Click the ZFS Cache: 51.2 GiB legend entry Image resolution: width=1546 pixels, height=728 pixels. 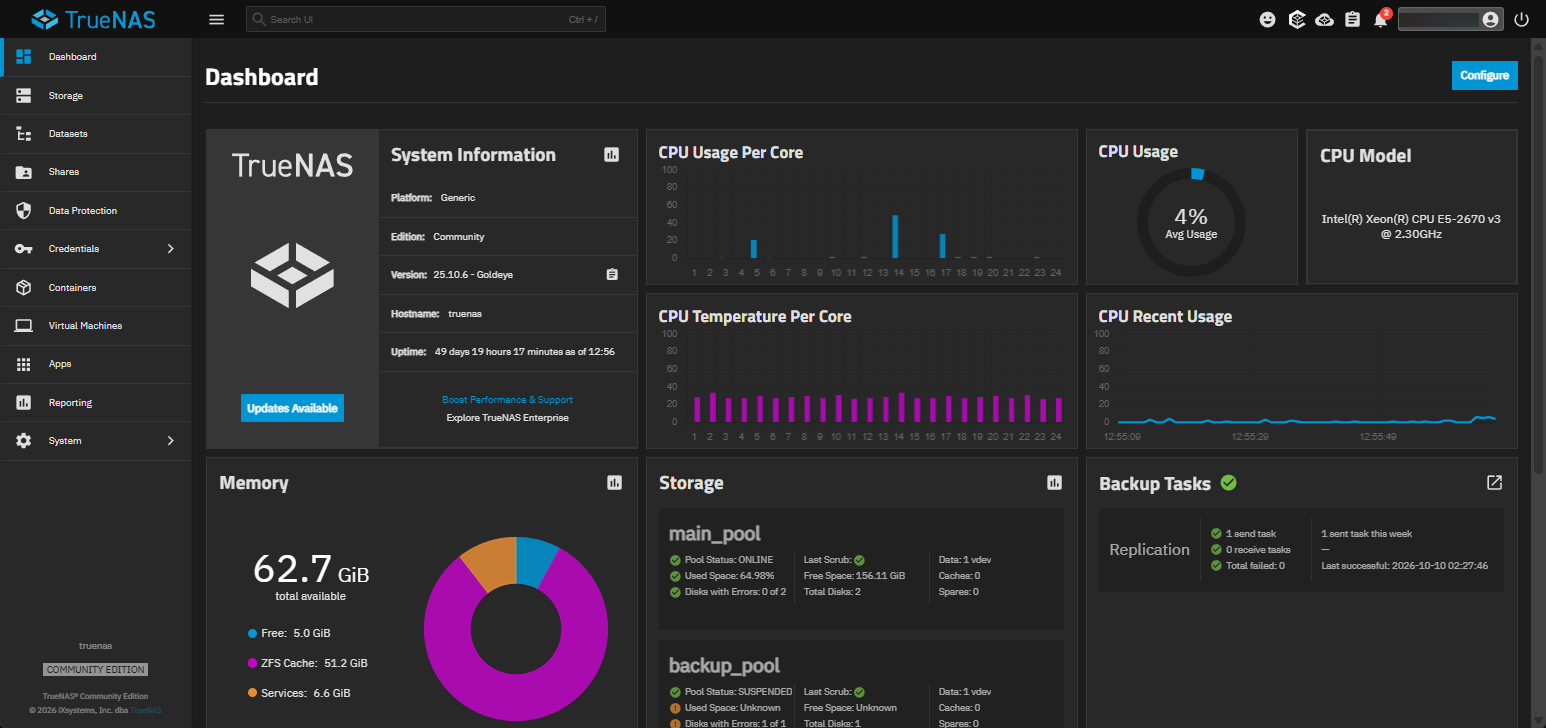(307, 663)
